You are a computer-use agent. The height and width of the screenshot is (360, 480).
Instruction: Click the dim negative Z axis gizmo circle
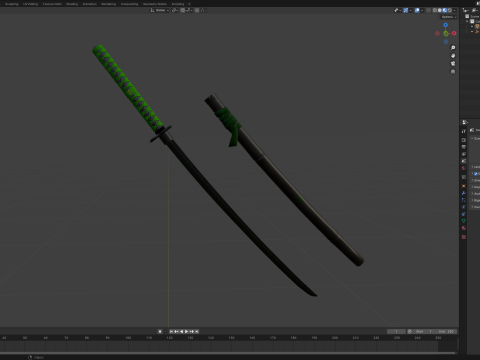(x=446, y=42)
